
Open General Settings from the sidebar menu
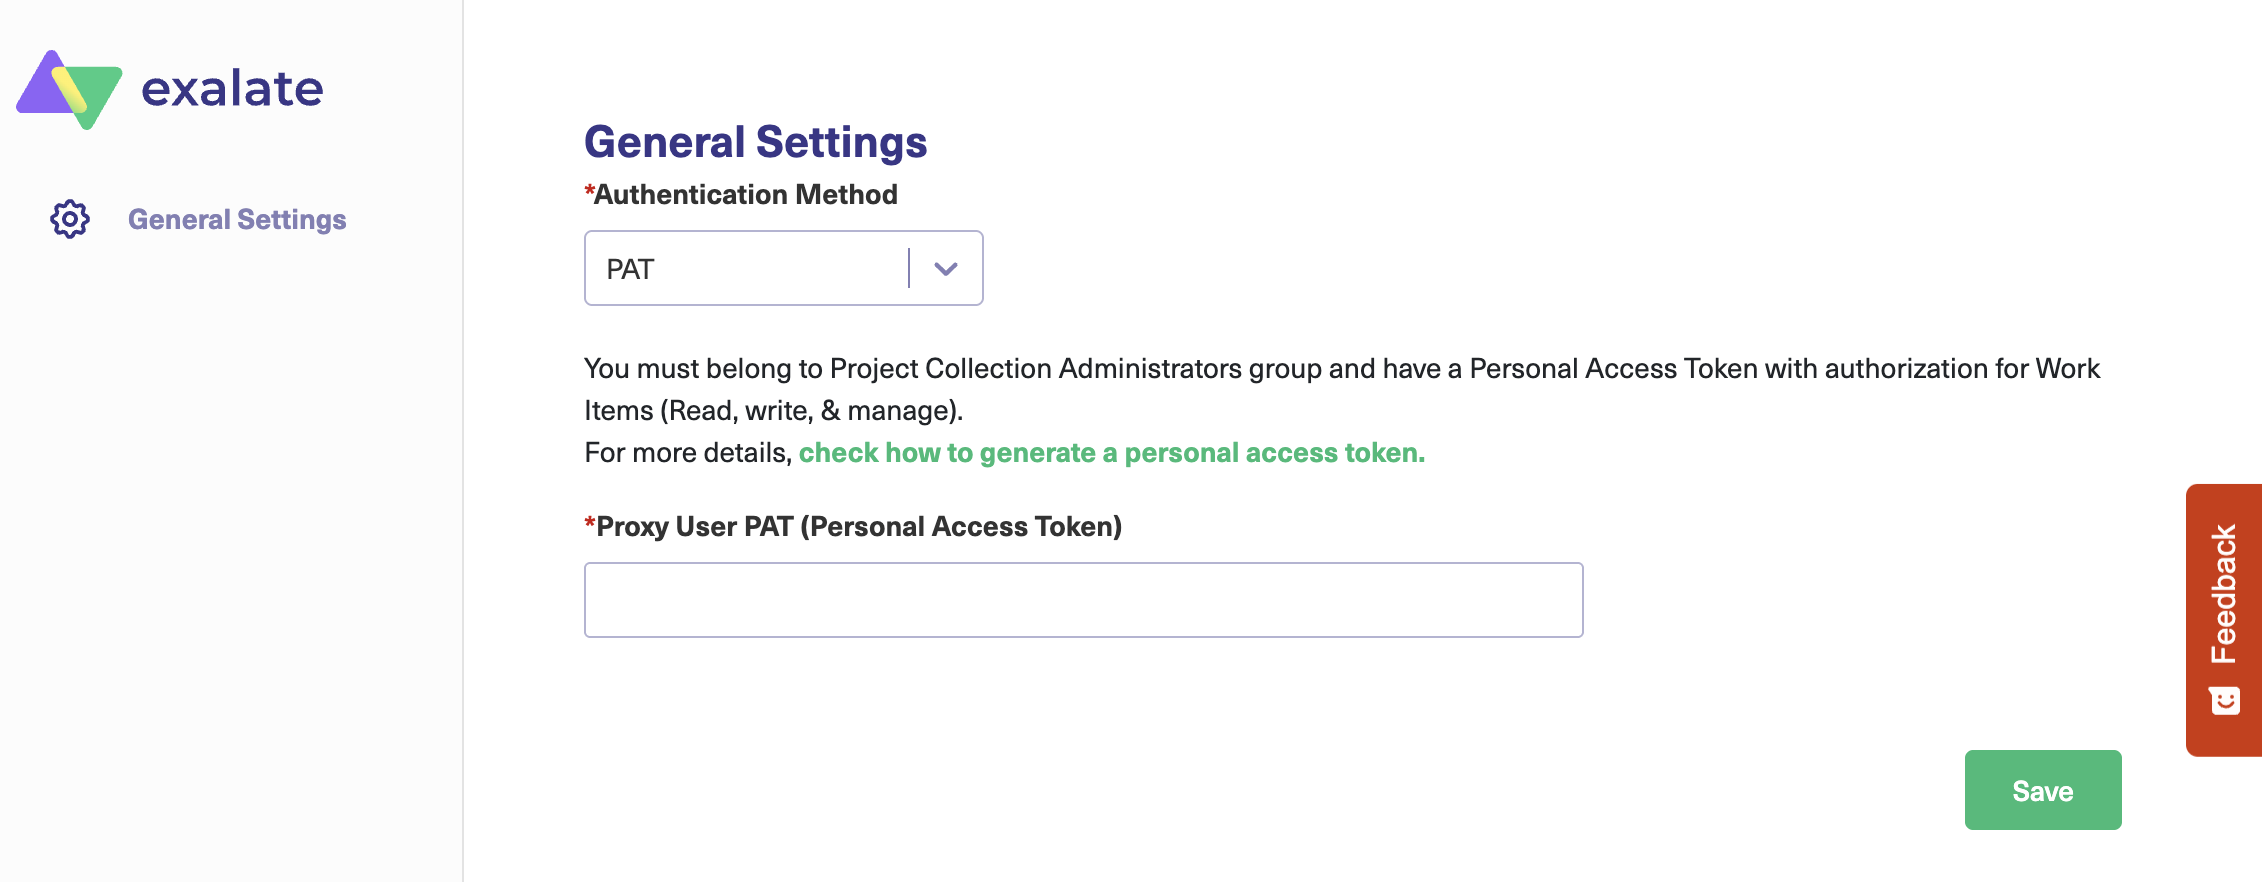click(237, 219)
